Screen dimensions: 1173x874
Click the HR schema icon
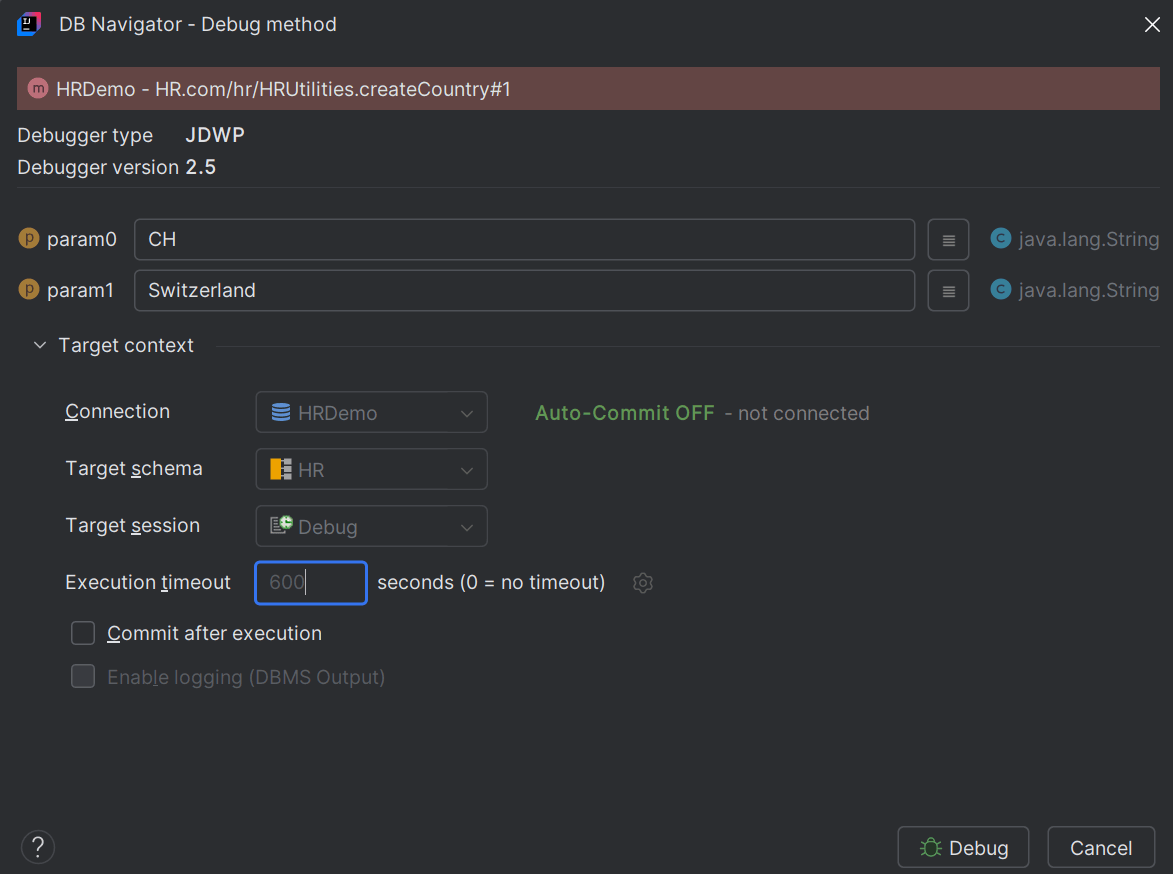(x=281, y=469)
